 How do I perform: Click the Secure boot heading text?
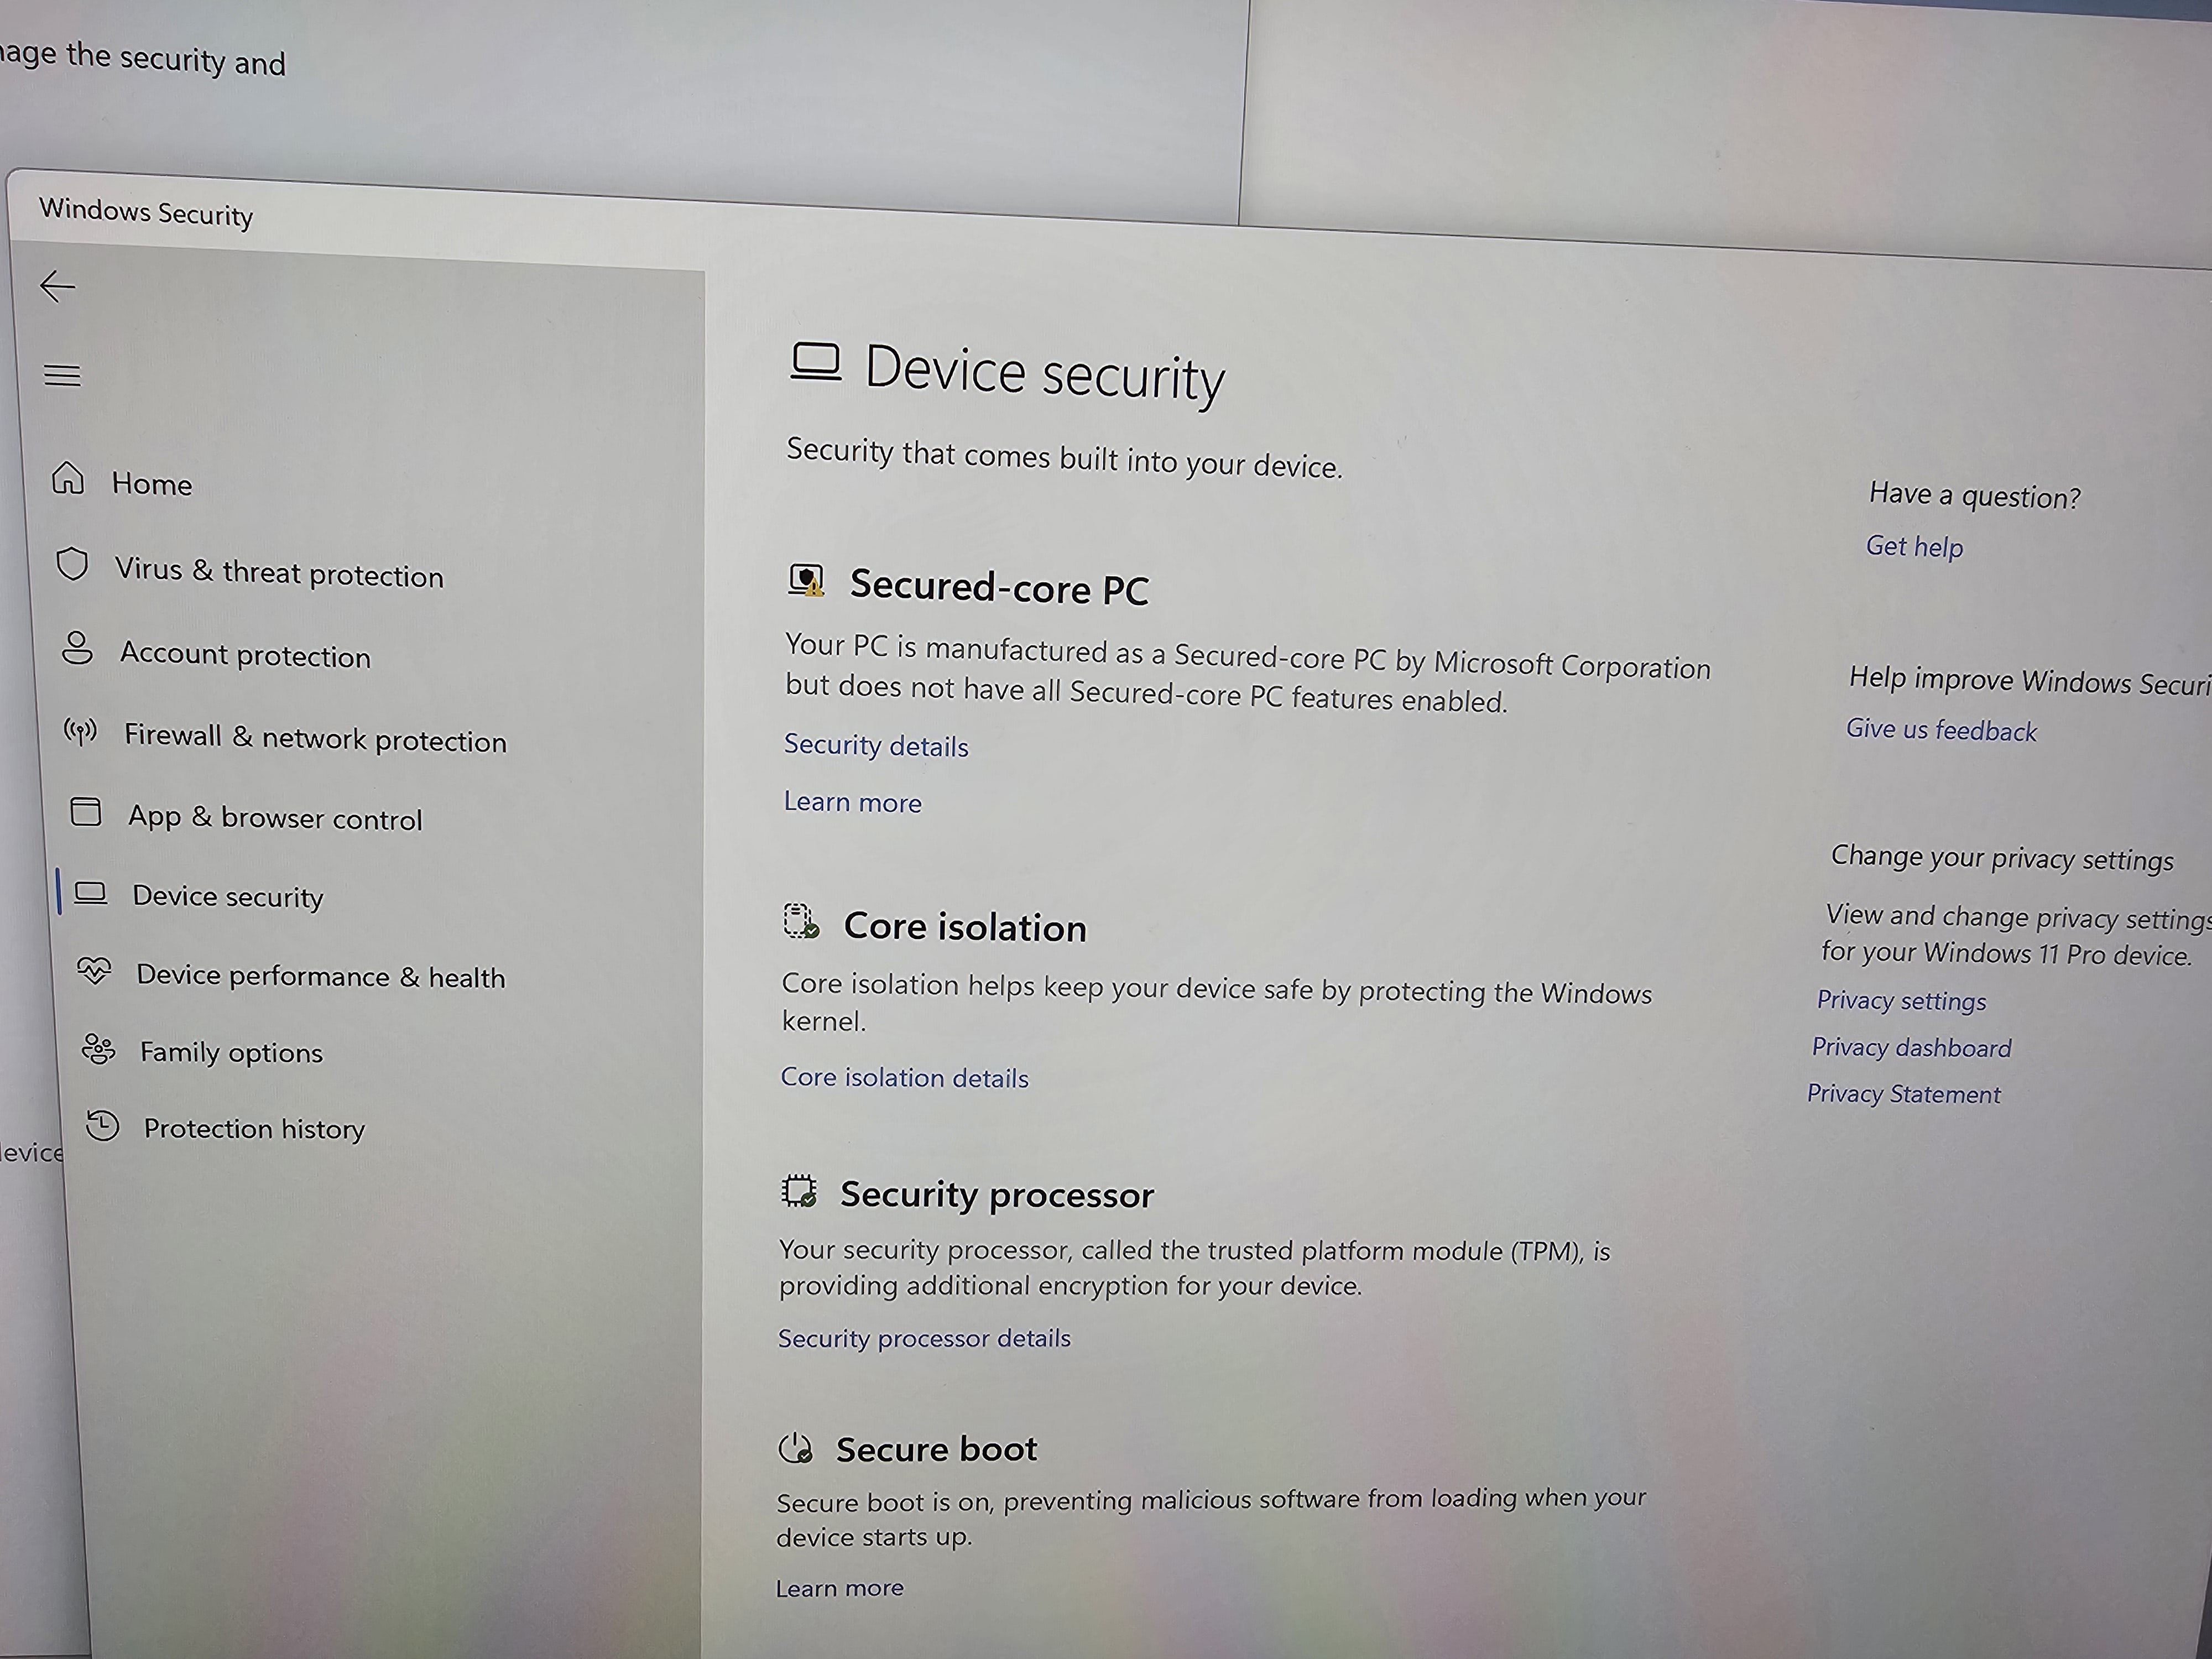point(936,1449)
